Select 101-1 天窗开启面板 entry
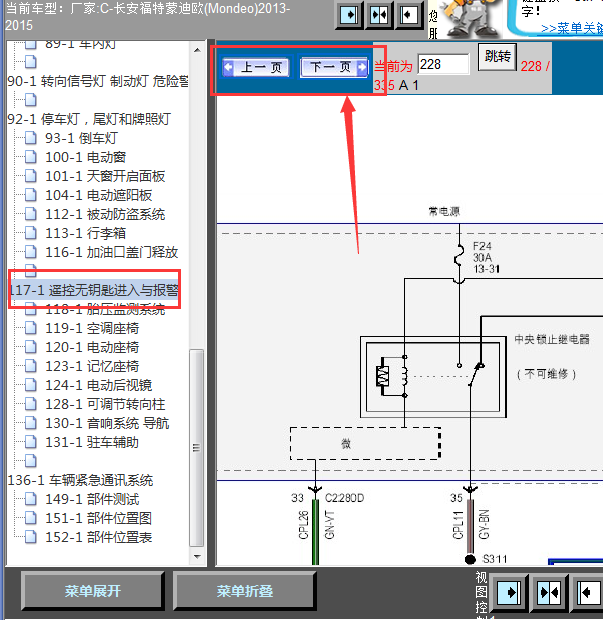 click(x=105, y=176)
